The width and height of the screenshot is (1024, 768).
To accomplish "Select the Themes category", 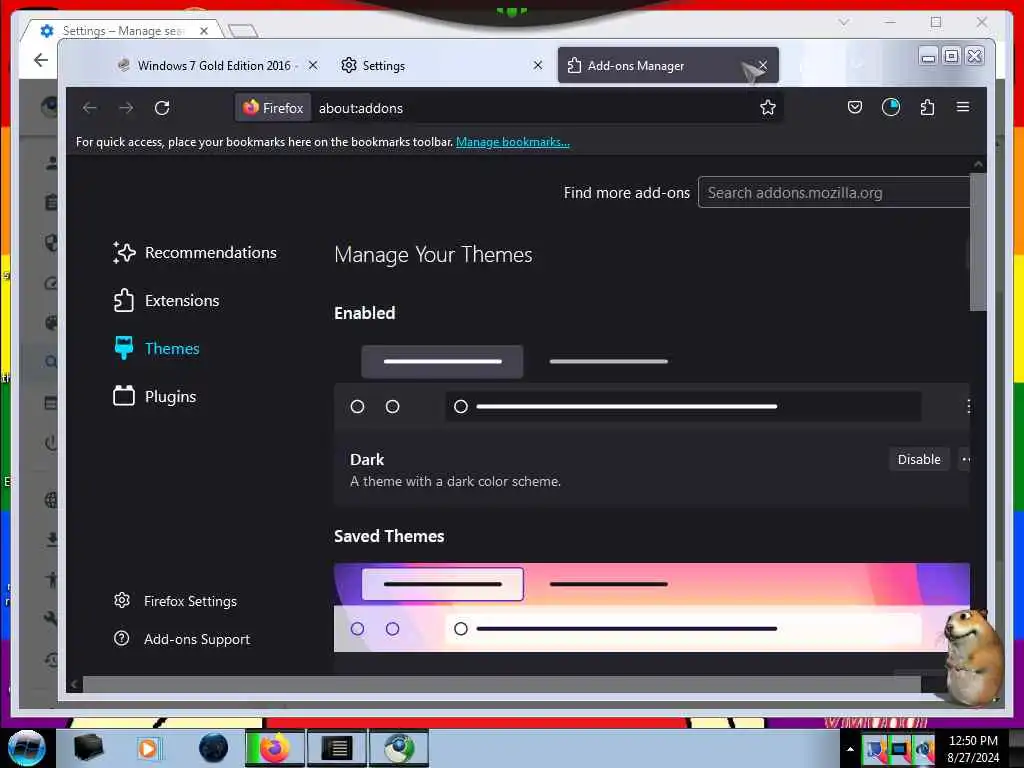I will (x=157, y=348).
